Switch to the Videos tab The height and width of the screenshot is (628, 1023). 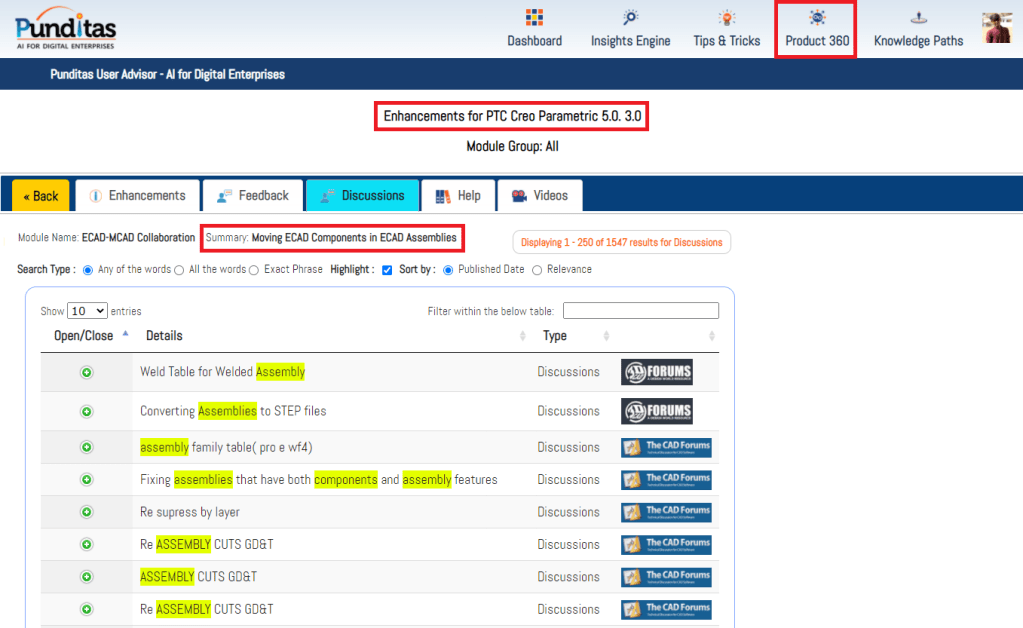click(540, 196)
